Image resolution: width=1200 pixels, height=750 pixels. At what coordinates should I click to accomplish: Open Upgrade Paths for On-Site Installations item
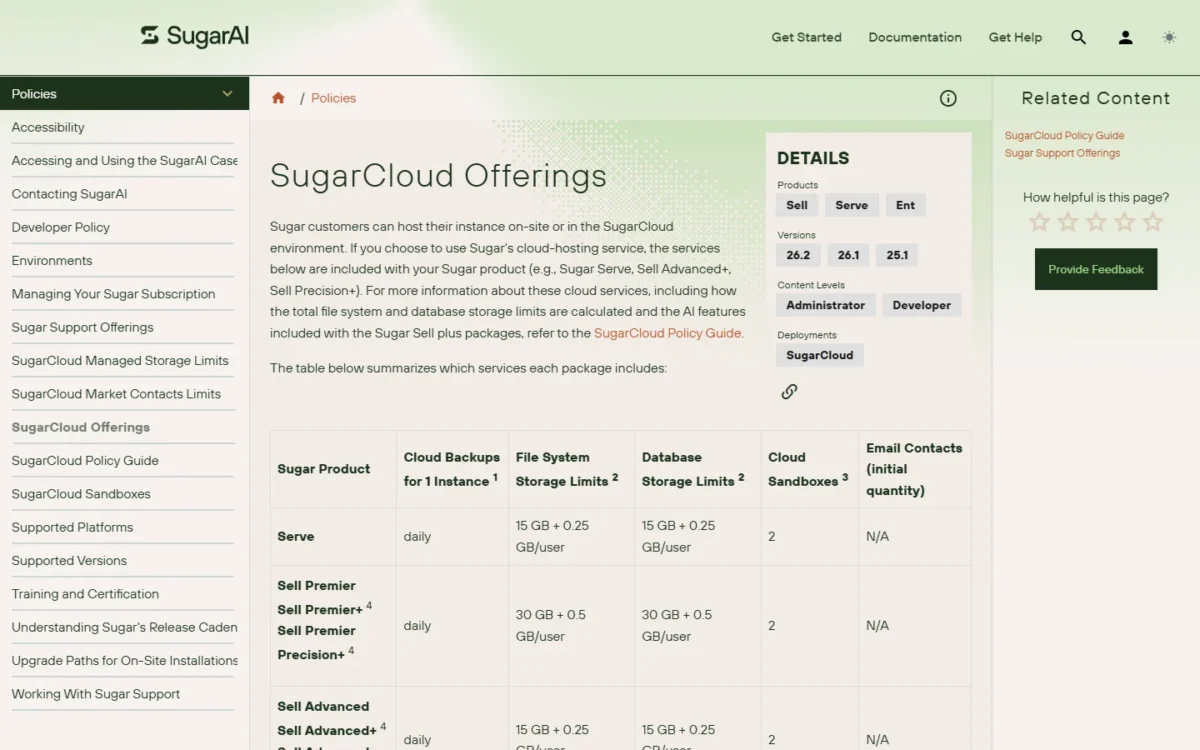pyautogui.click(x=125, y=660)
